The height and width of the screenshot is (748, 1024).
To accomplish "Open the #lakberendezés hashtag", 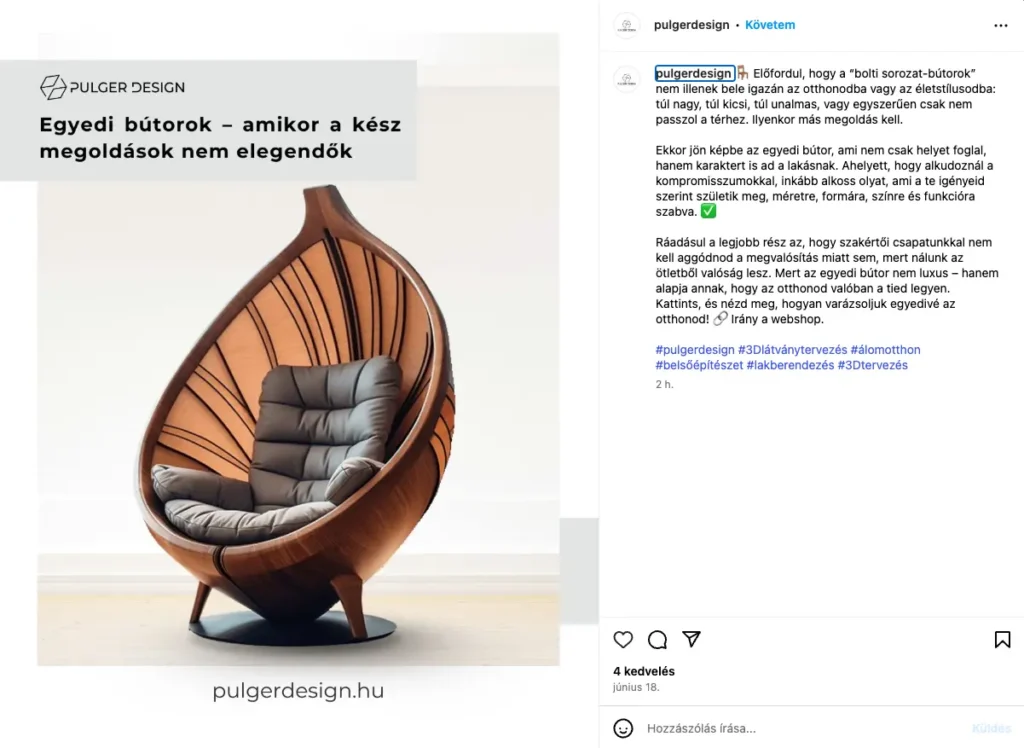I will (x=790, y=365).
